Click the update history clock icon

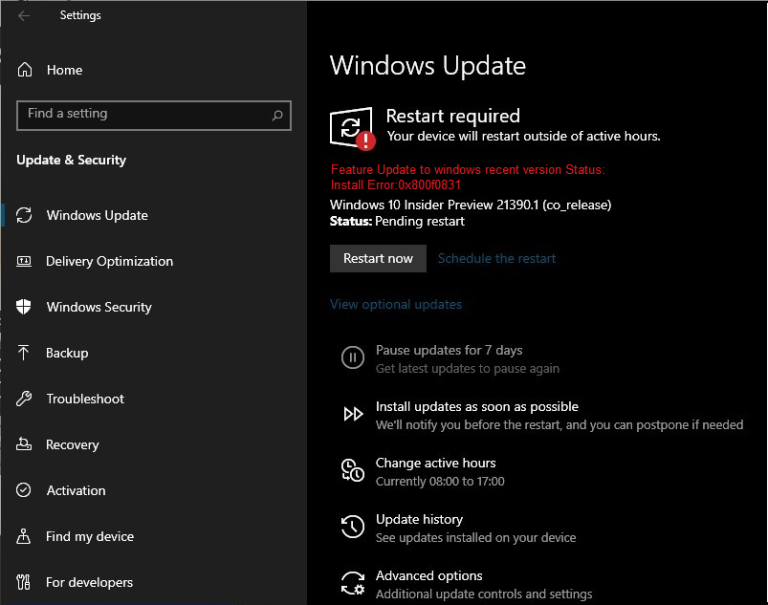353,527
